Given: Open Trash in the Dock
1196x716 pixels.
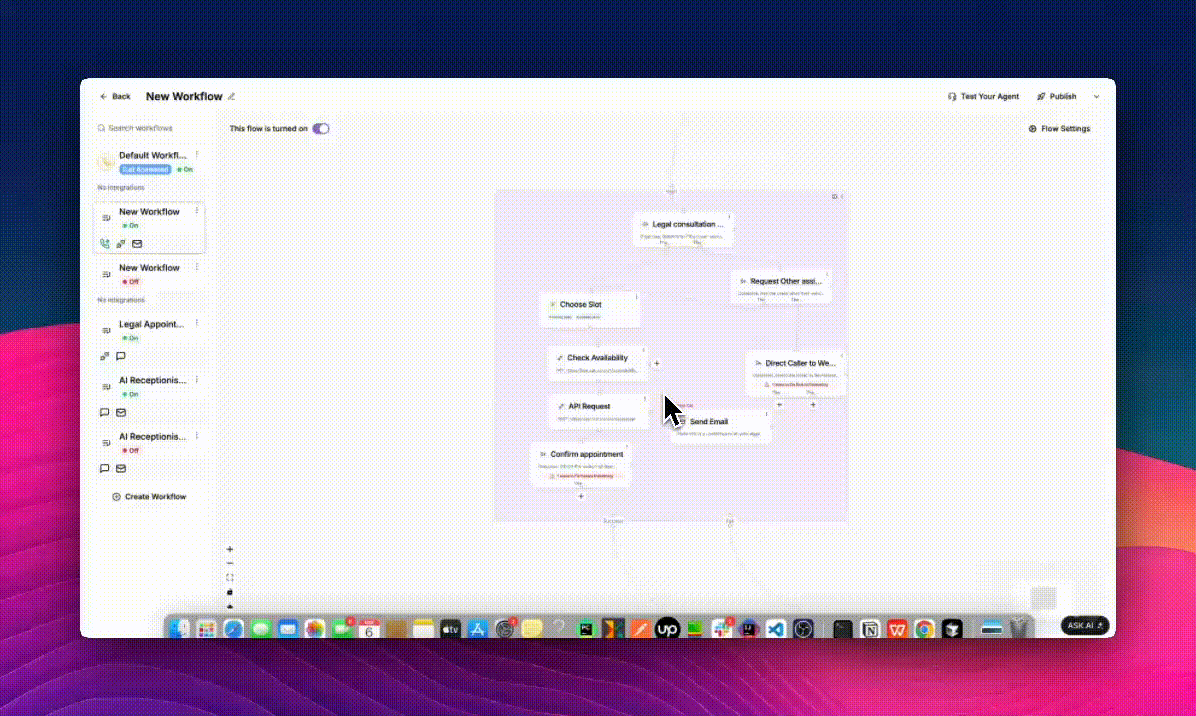Looking at the screenshot, I should click(x=1018, y=628).
